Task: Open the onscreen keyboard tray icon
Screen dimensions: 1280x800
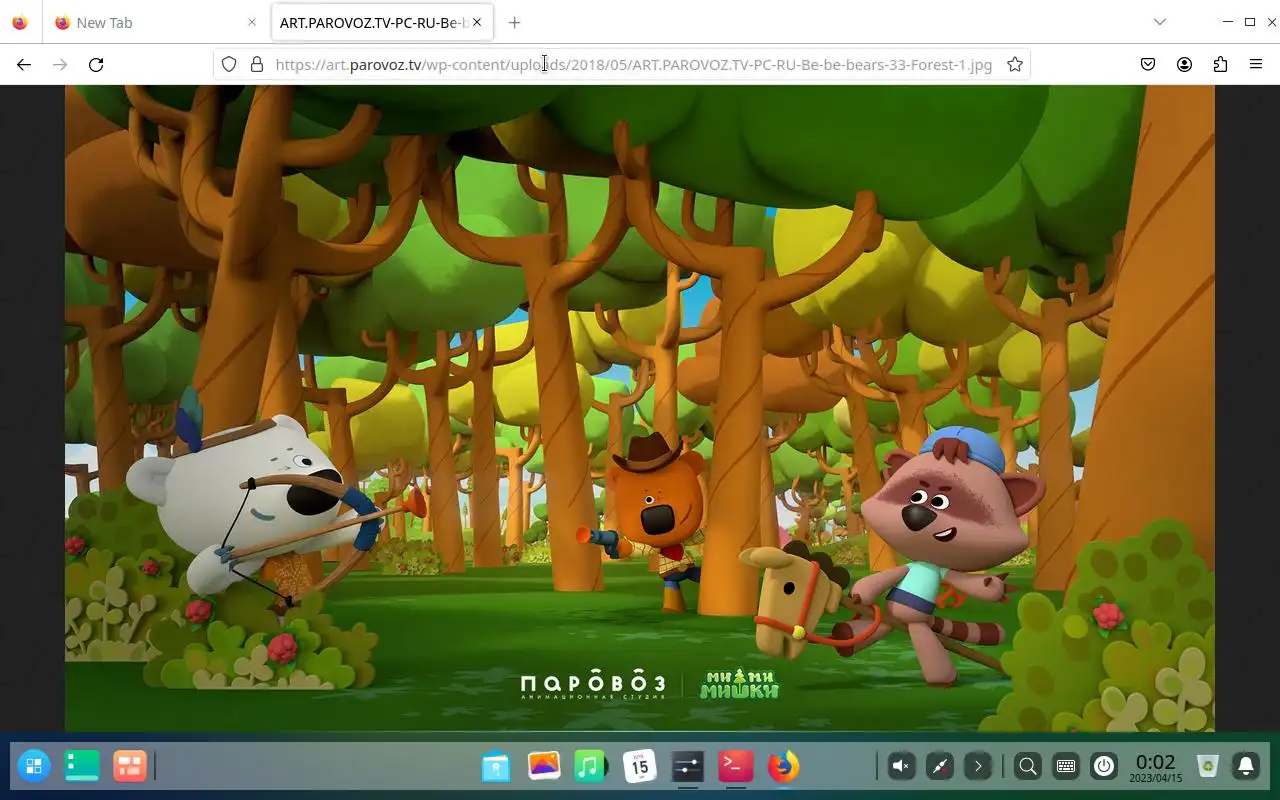Action: click(x=1066, y=767)
